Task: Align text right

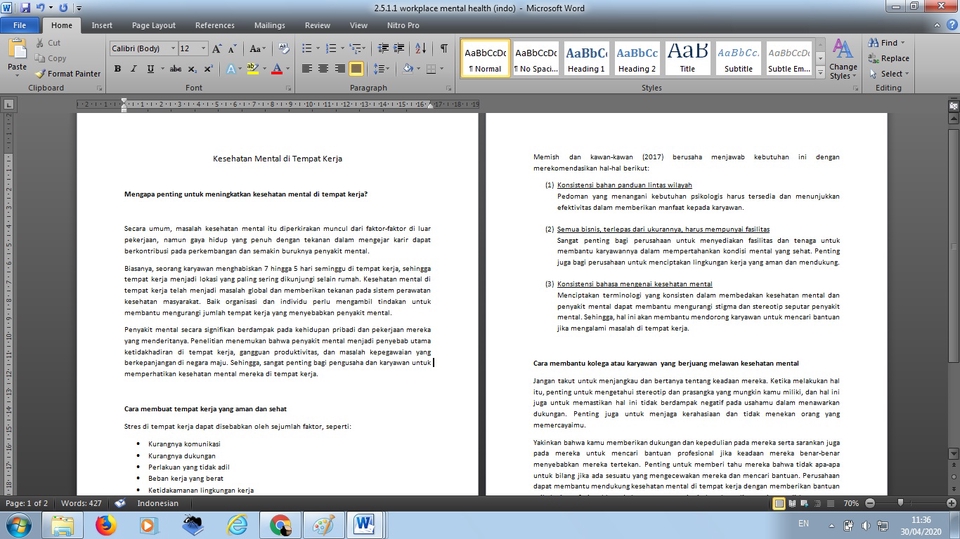Action: point(339,69)
